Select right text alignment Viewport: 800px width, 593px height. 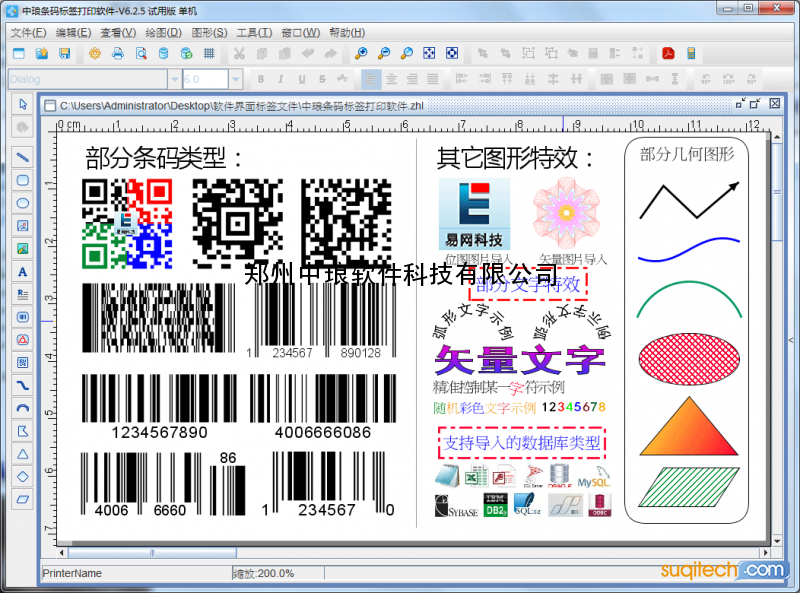pyautogui.click(x=412, y=79)
